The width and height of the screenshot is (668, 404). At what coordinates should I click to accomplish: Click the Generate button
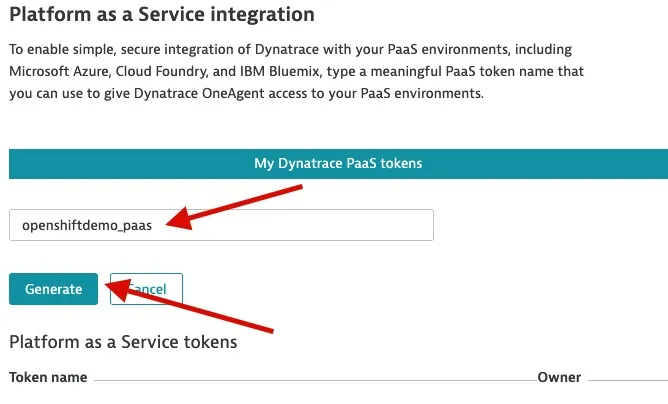pos(53,289)
